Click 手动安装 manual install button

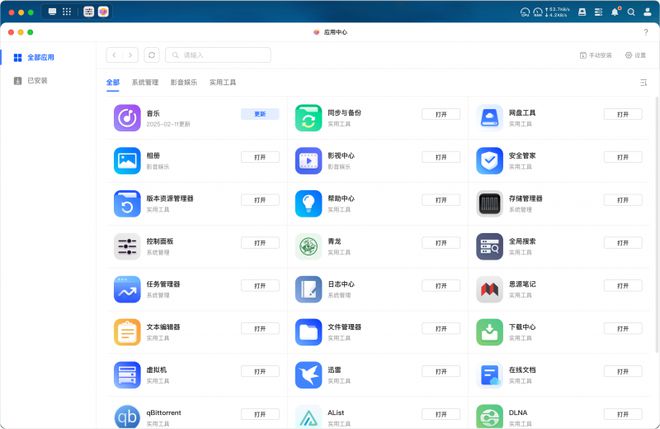[596, 55]
